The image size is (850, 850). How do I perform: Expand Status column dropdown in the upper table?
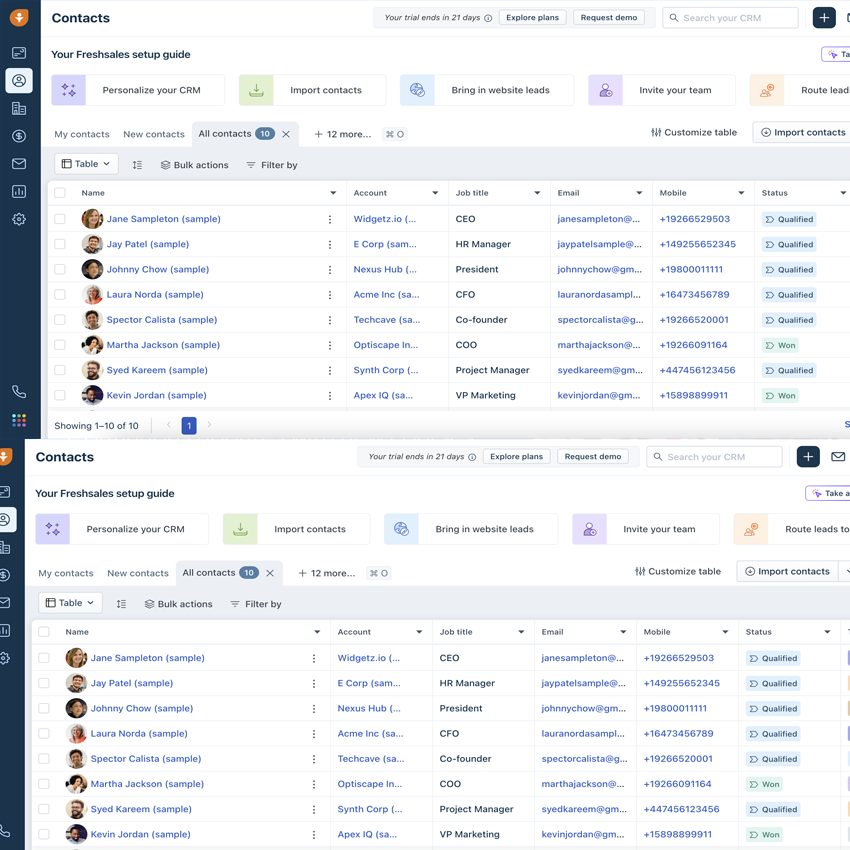[x=843, y=193]
